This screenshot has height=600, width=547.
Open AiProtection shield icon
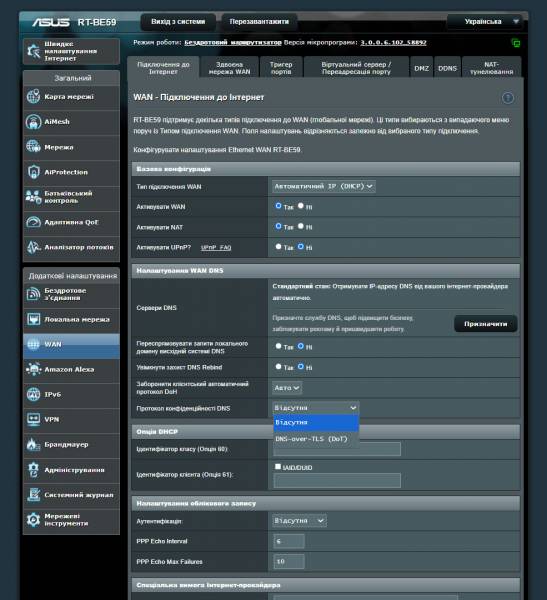[33, 172]
